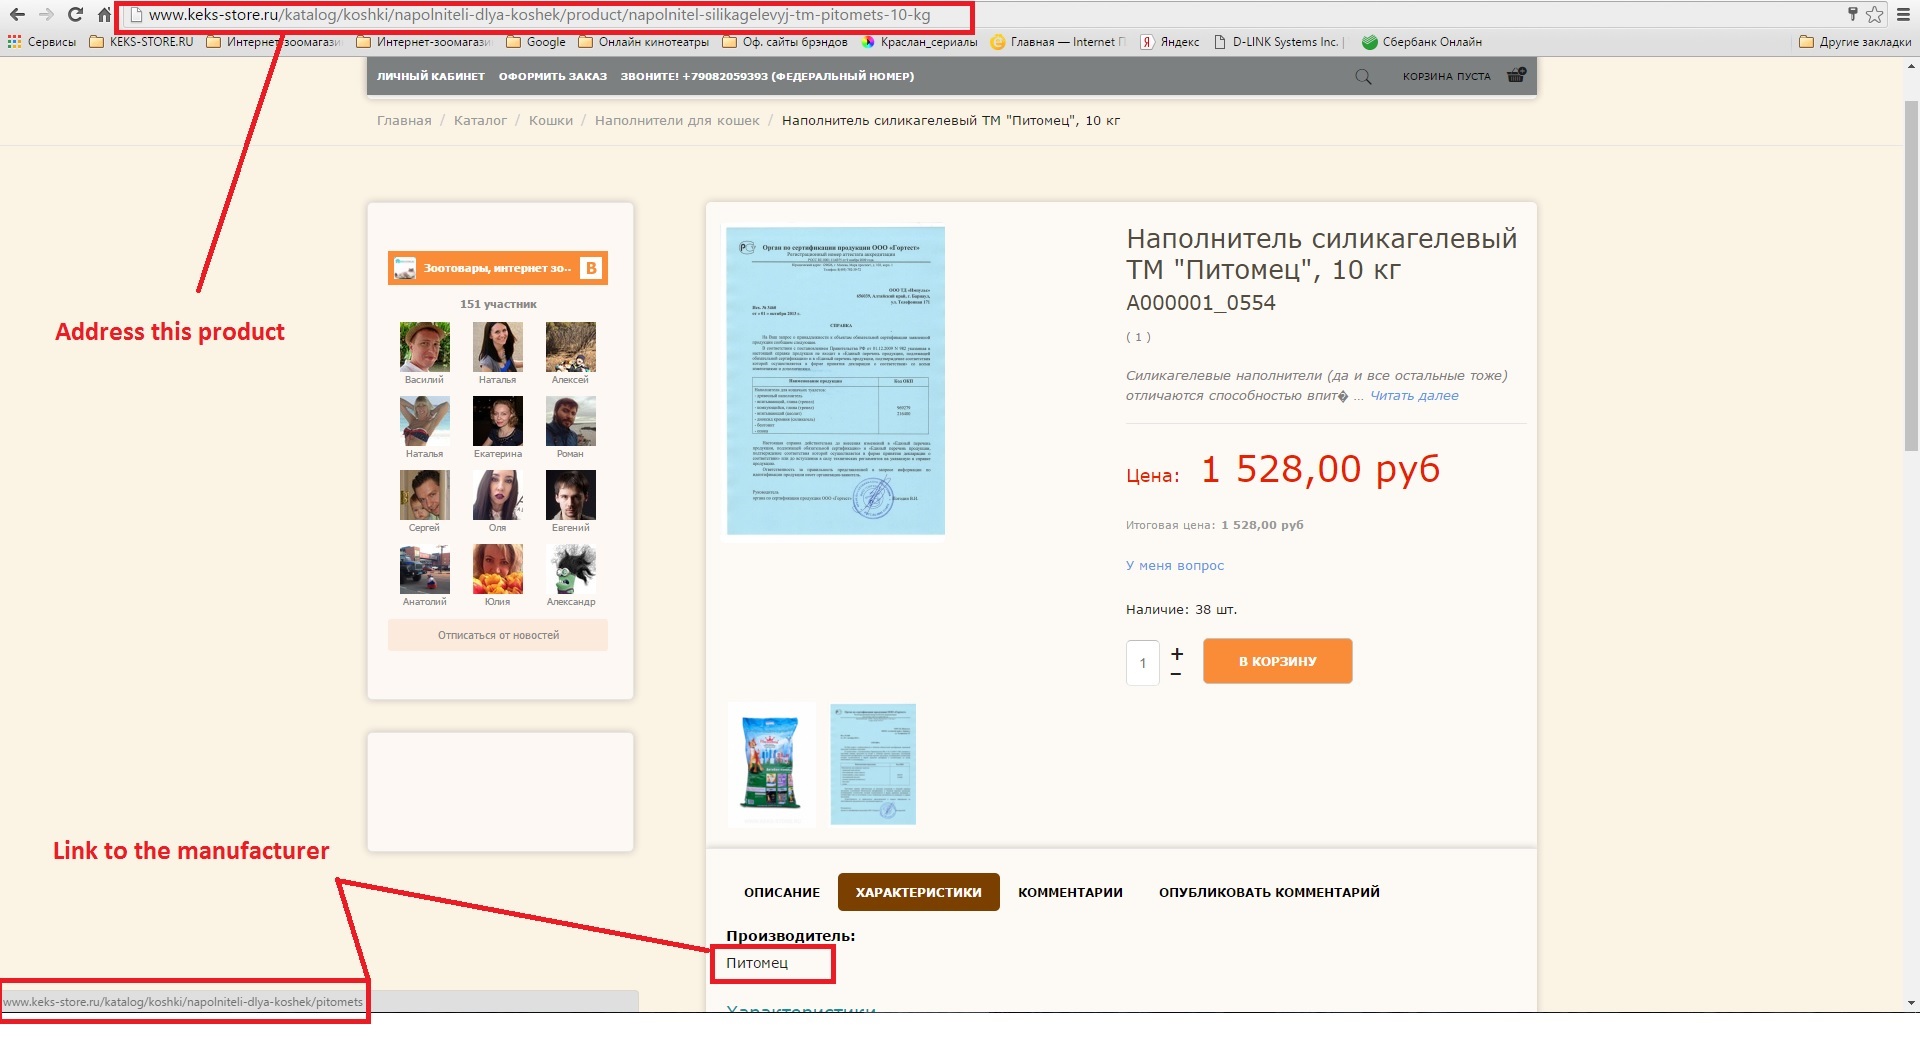Screen dimensions: 1920x1054
Task: Open the Сбербанк Онлайн bookmark
Action: (1422, 42)
